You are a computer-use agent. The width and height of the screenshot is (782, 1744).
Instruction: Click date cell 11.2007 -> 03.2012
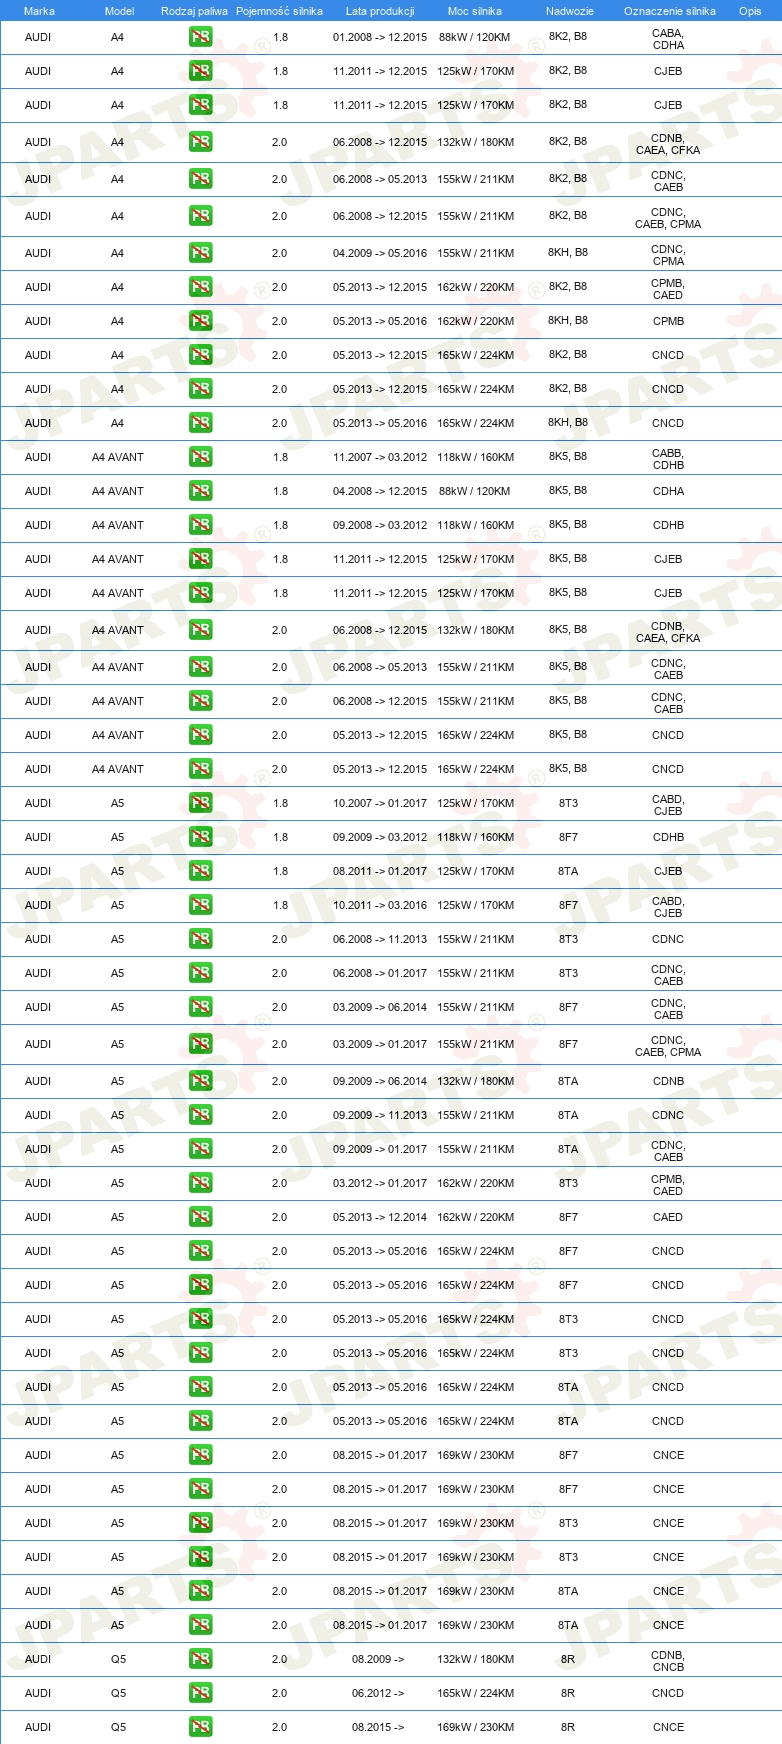click(x=380, y=457)
